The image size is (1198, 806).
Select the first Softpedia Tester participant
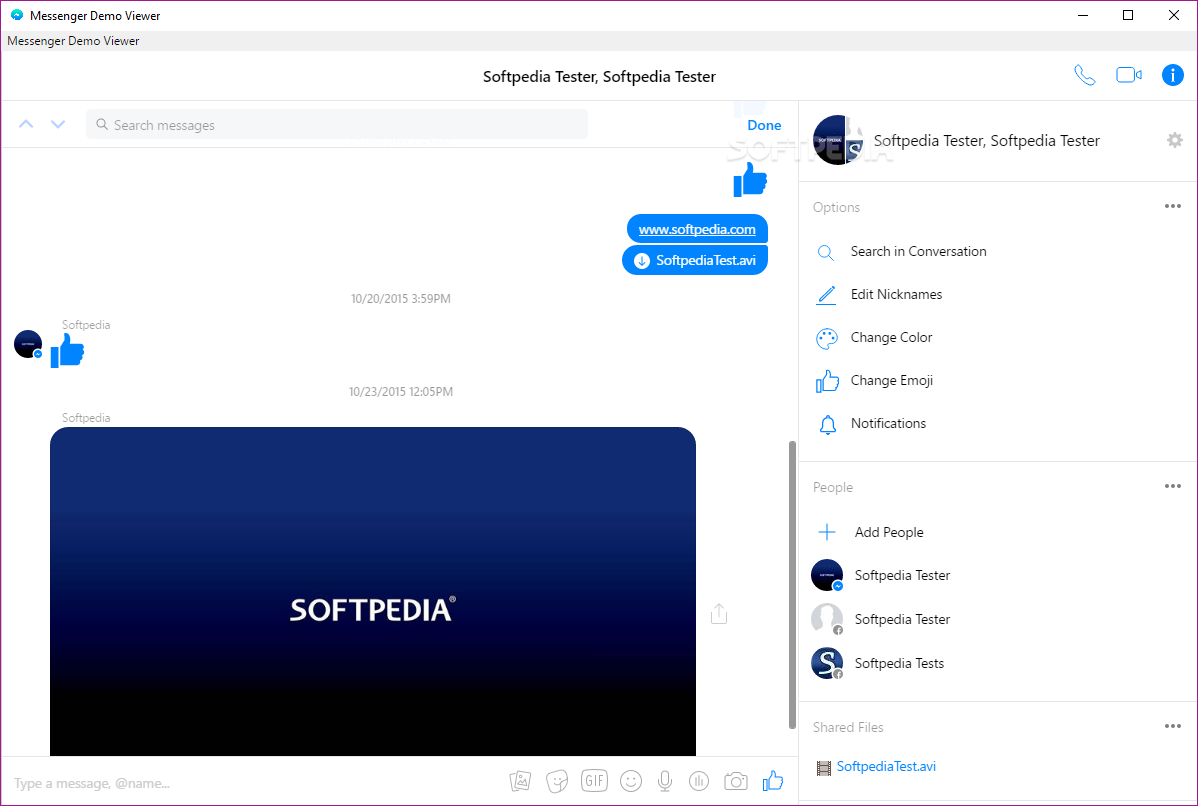coord(902,575)
